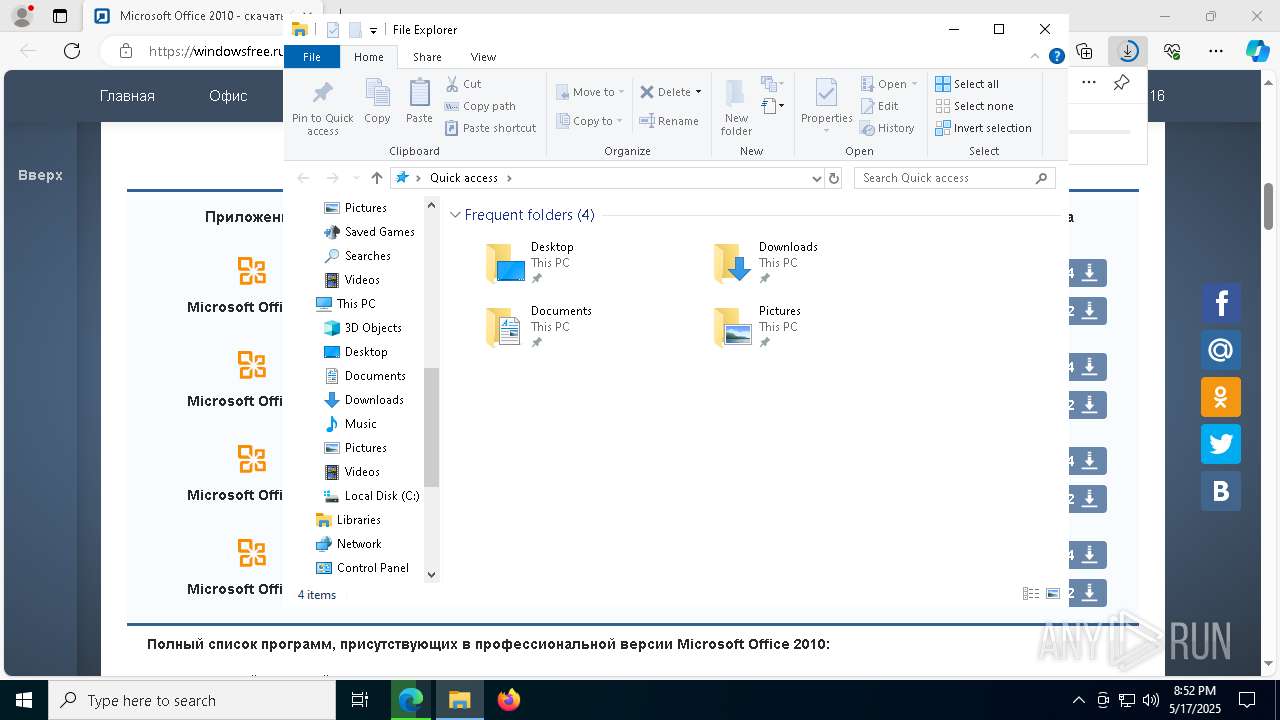Click Facebook share icon on webpage
This screenshot has width=1280, height=720.
coord(1221,303)
